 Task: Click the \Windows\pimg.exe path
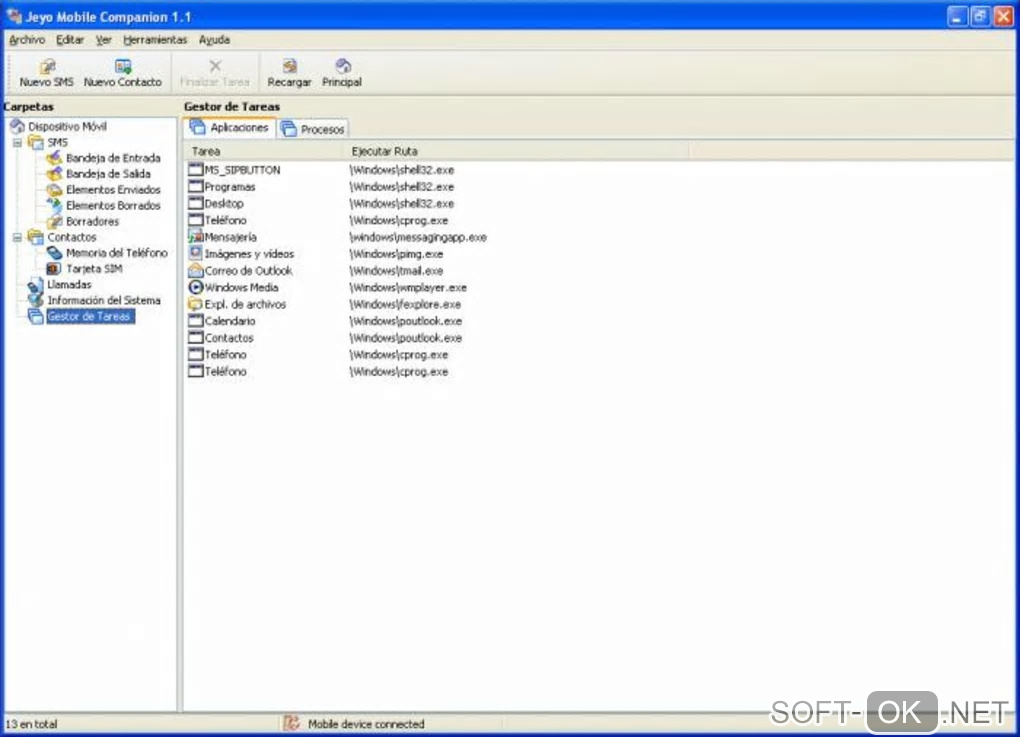point(396,254)
